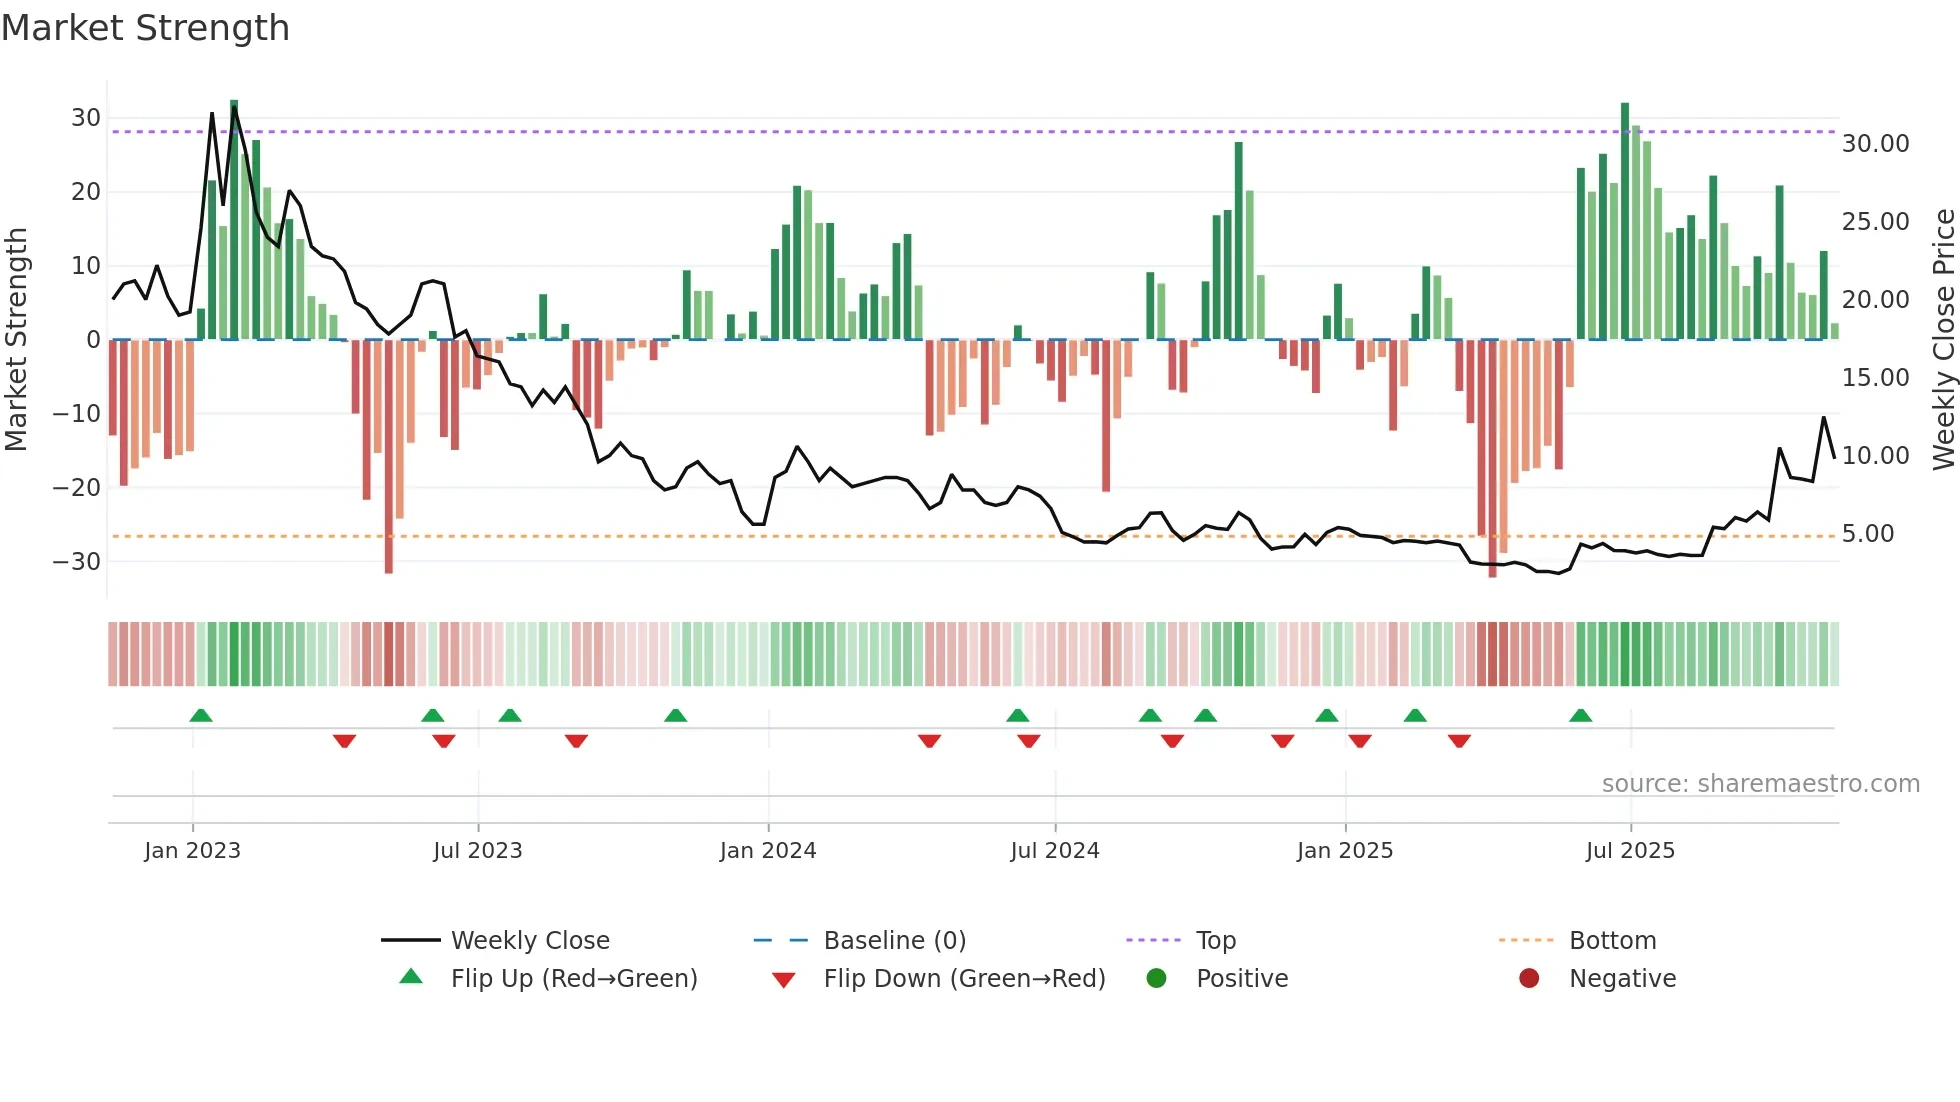The image size is (1960, 1102).
Task: Click the dark red Negative circle in the legend
Action: click(1529, 978)
